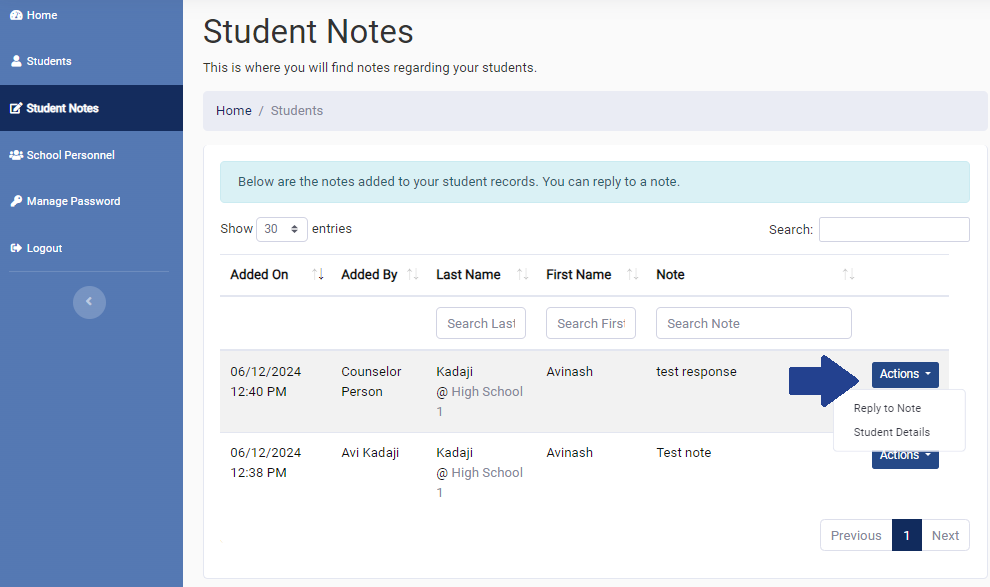
Task: Focus the main Search field
Action: tap(894, 230)
